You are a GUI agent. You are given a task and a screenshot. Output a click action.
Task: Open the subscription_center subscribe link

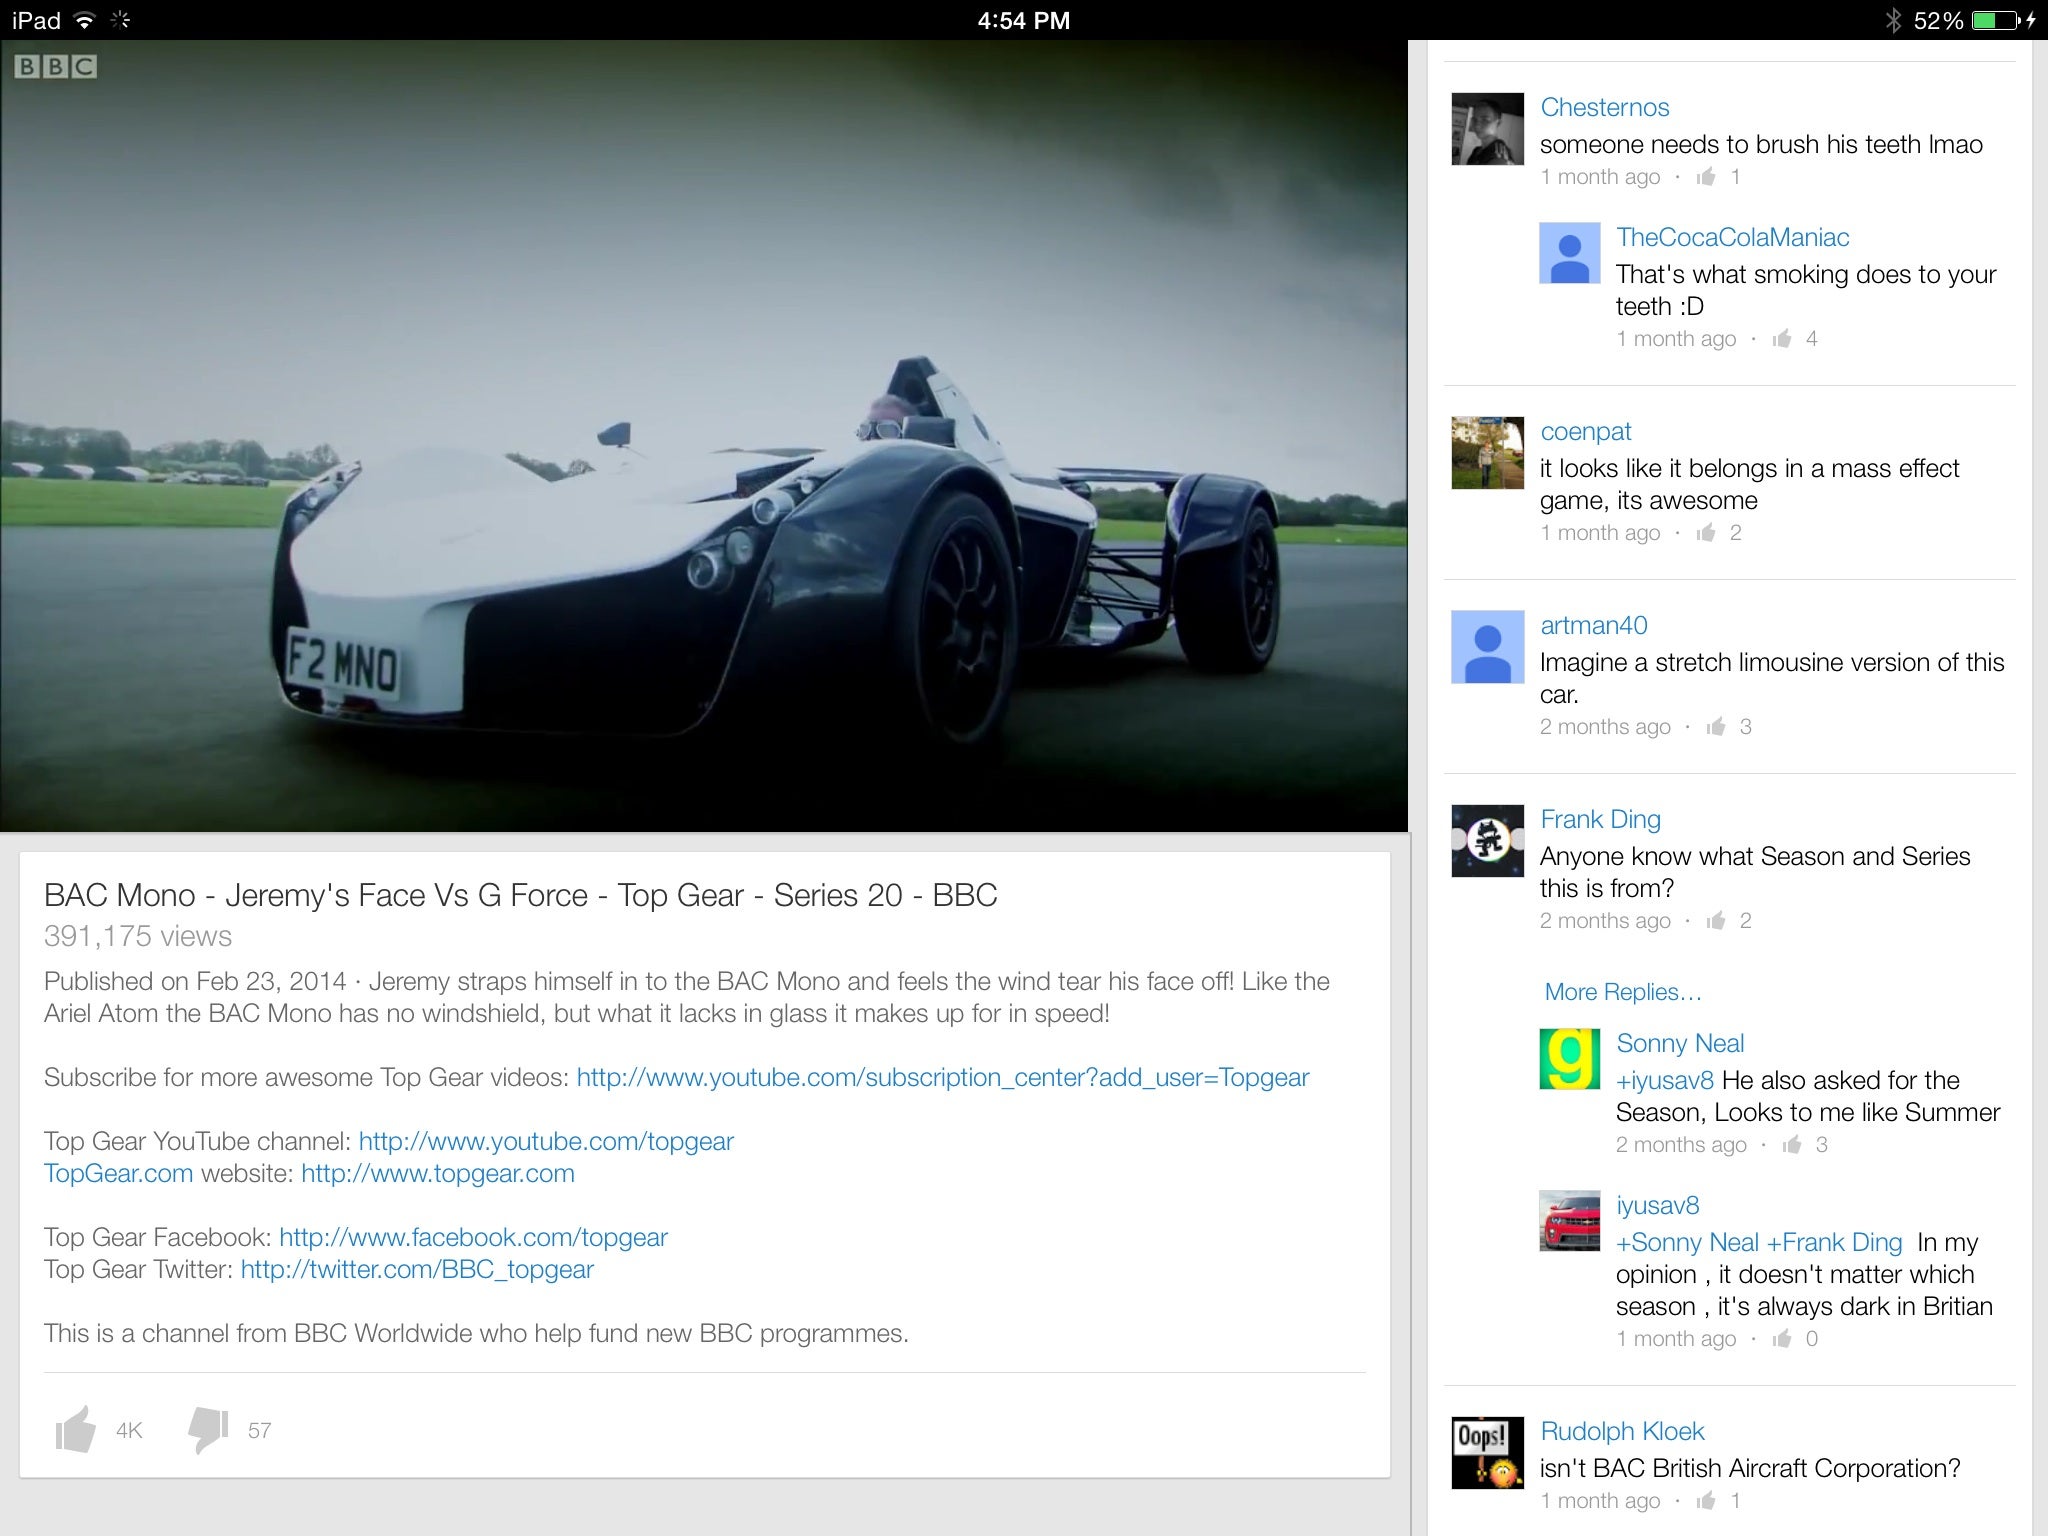coord(943,1077)
